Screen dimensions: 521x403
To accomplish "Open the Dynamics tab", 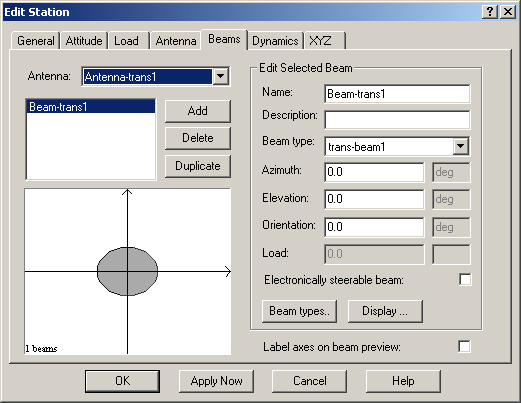I will click(275, 41).
